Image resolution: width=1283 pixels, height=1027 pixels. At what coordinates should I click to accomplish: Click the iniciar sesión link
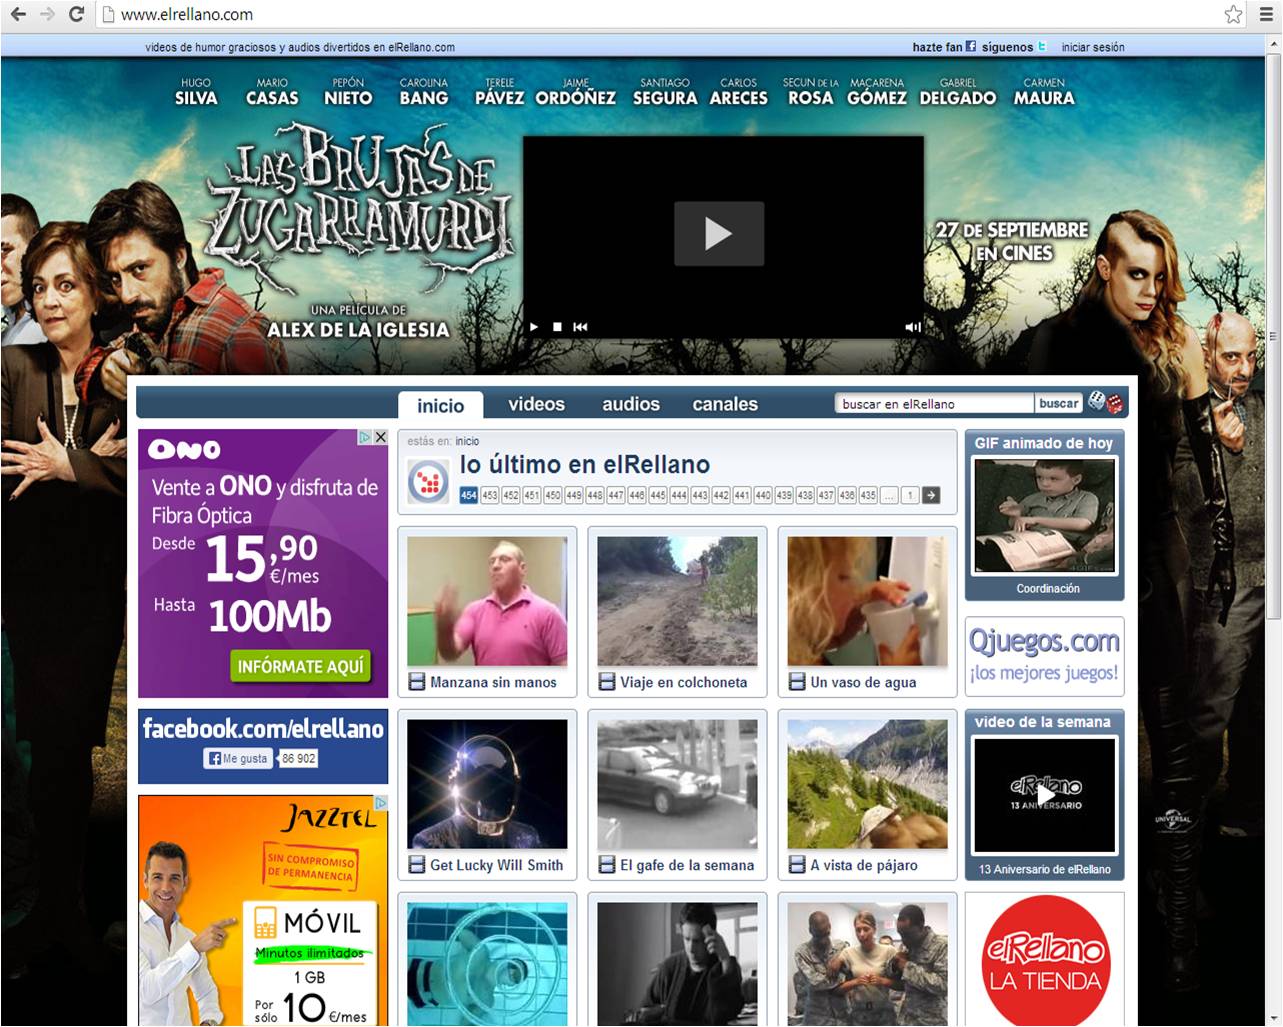[x=1092, y=47]
